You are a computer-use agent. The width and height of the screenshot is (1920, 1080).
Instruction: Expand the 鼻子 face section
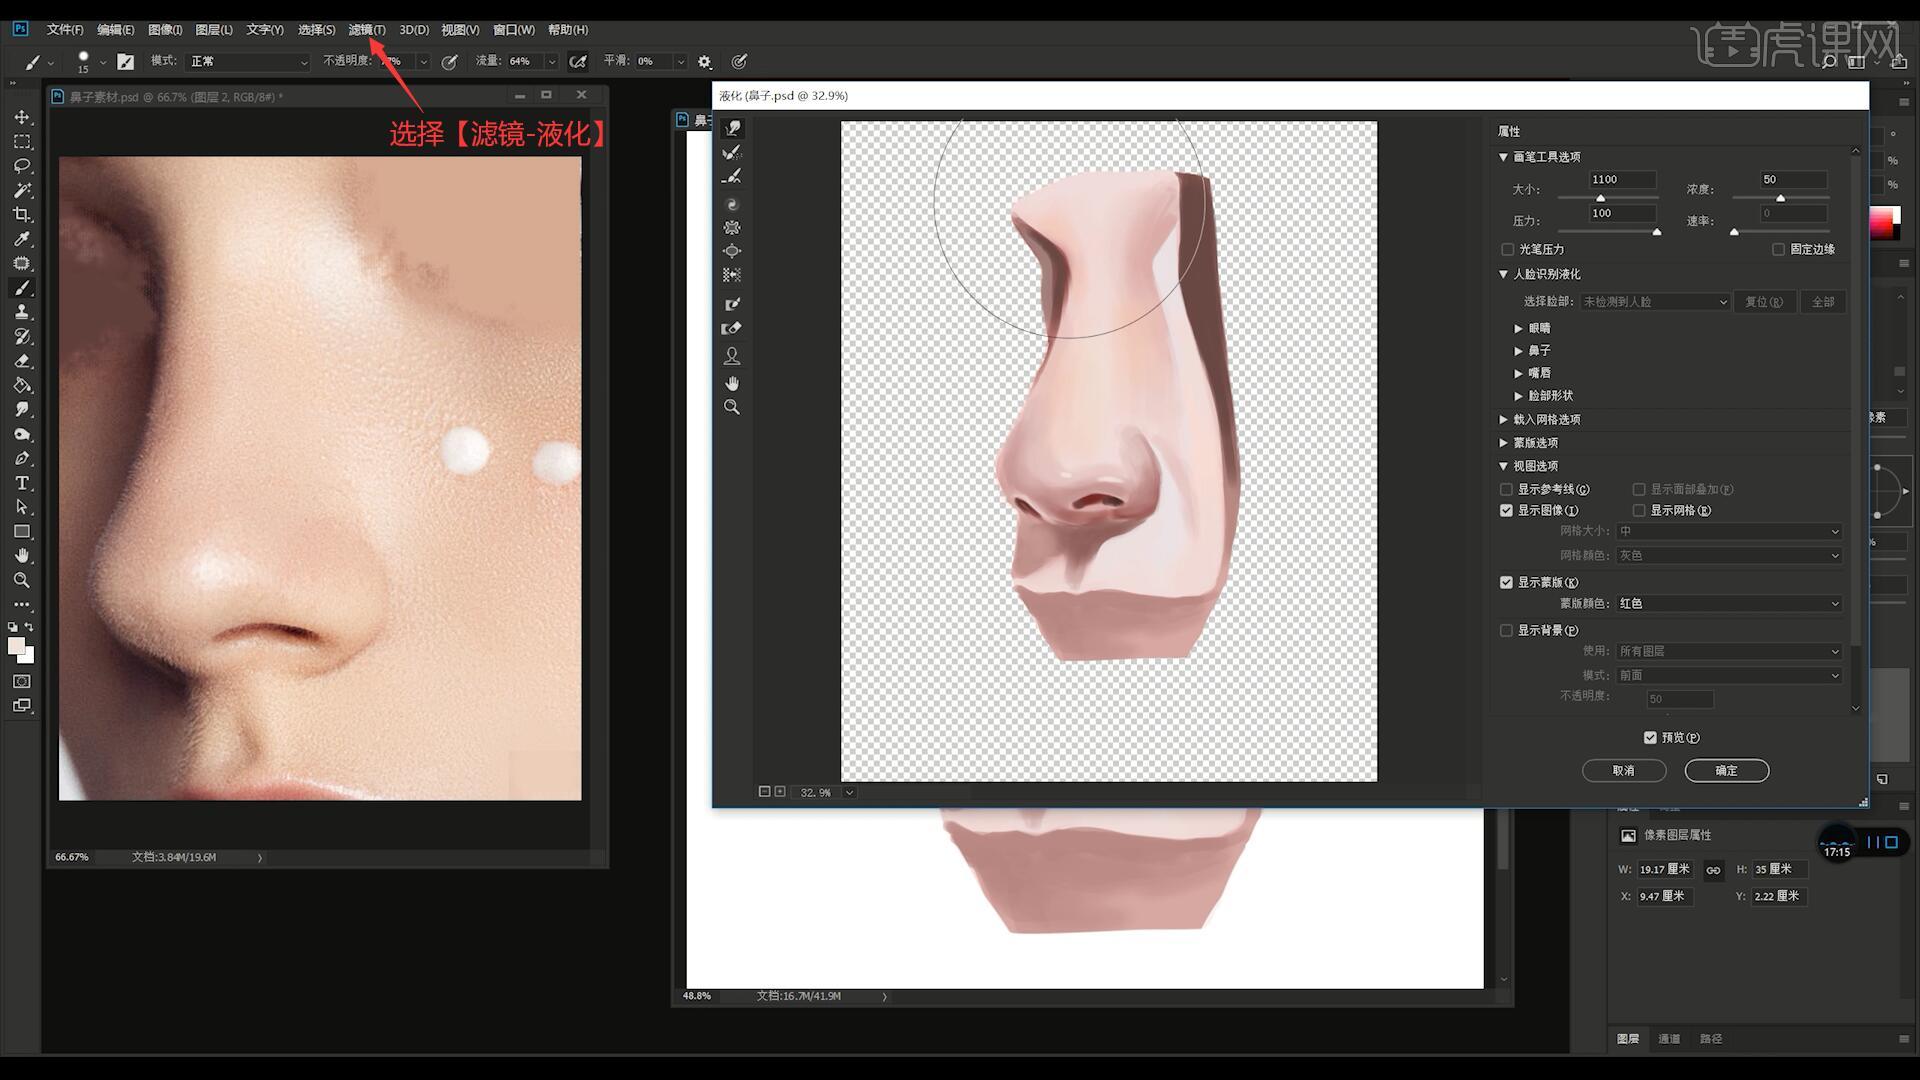click(x=1518, y=351)
